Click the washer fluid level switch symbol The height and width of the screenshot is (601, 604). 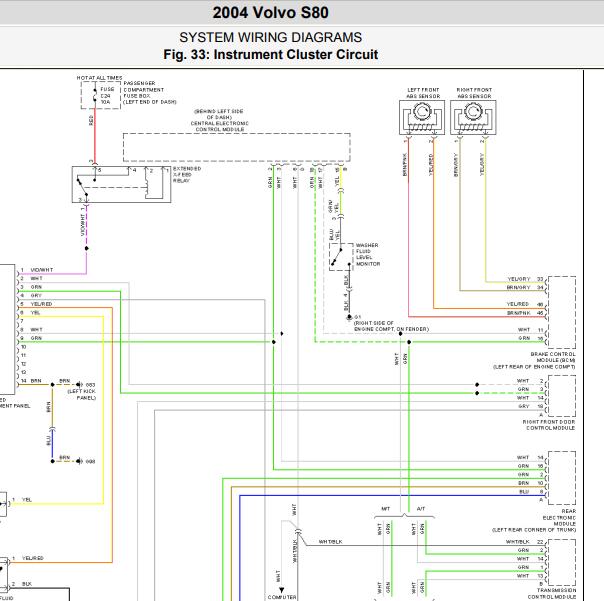pos(341,257)
